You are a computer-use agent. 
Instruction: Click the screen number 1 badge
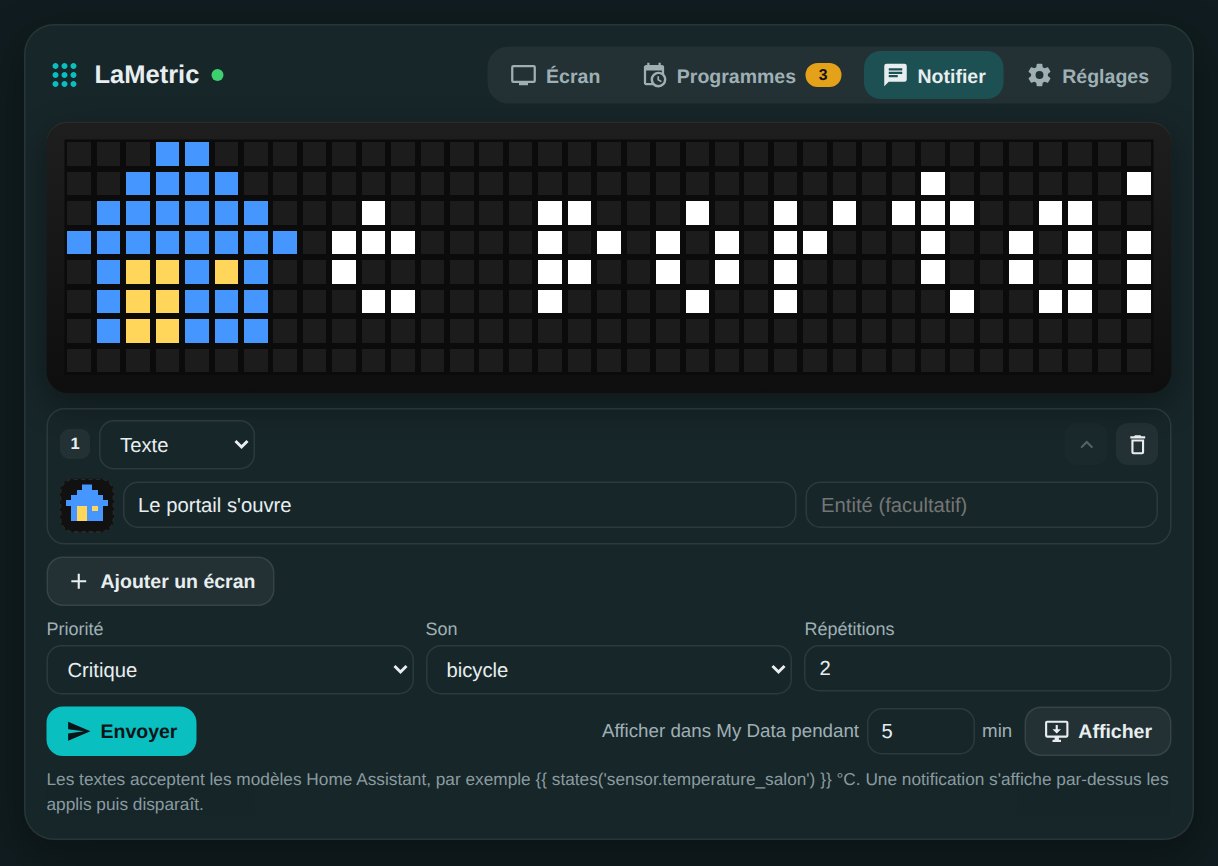[x=74, y=444]
